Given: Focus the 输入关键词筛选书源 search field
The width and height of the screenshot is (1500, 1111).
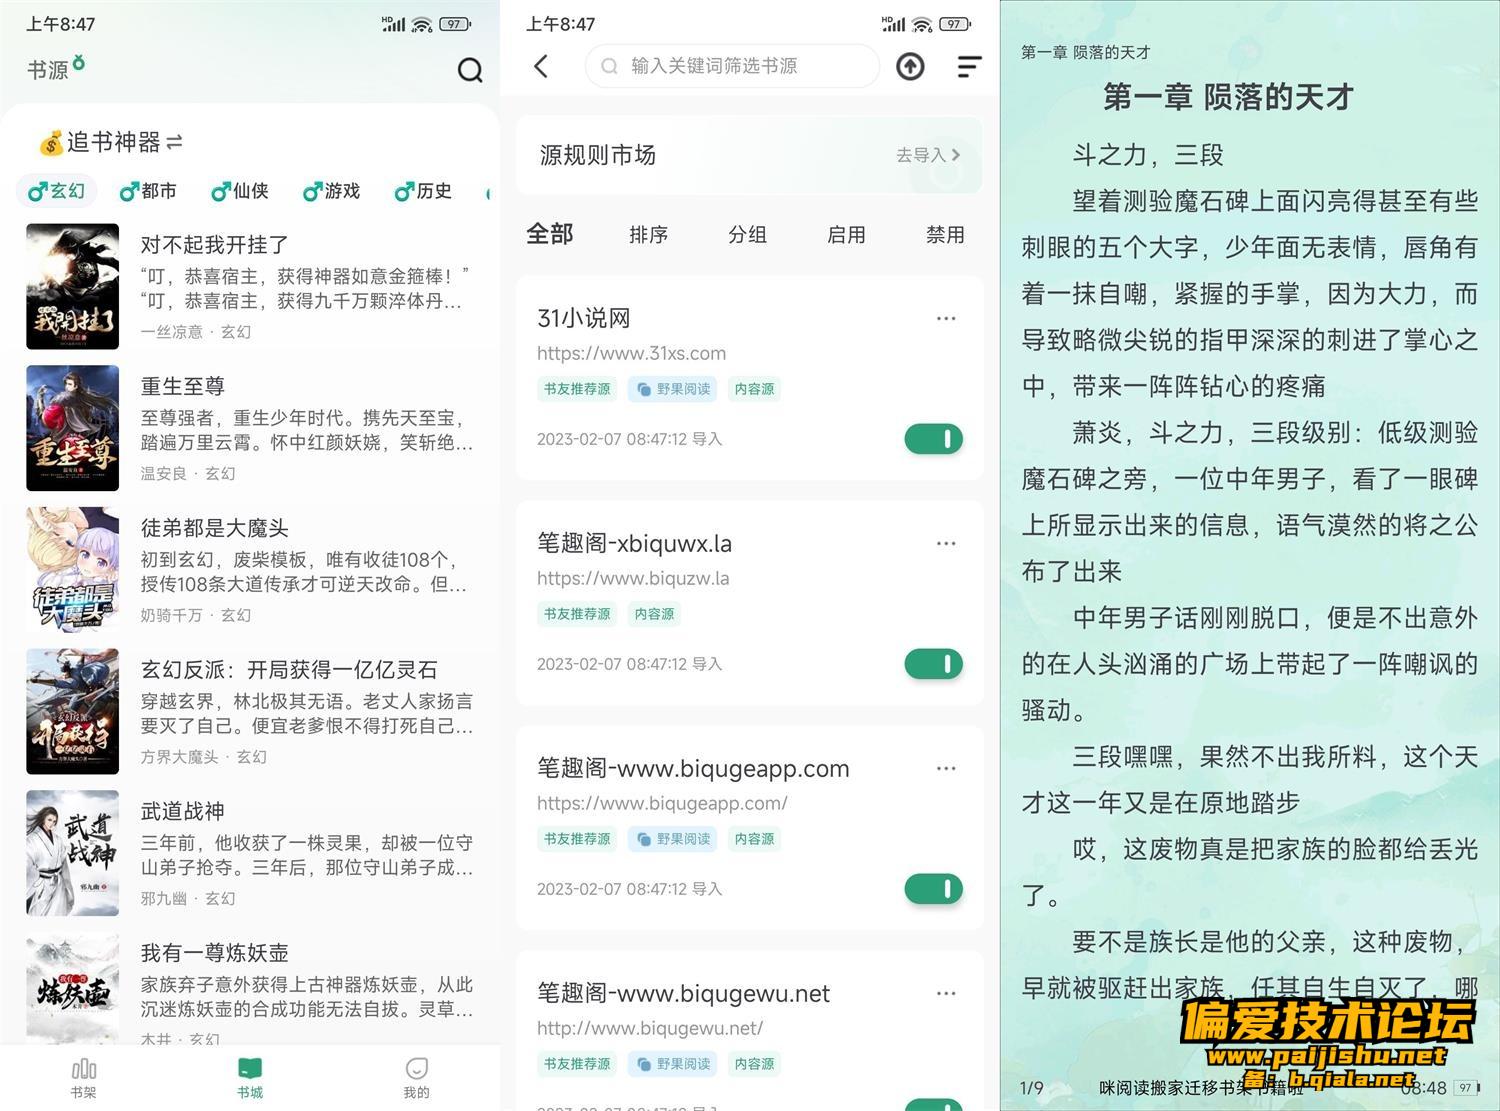Looking at the screenshot, I should pyautogui.click(x=732, y=66).
